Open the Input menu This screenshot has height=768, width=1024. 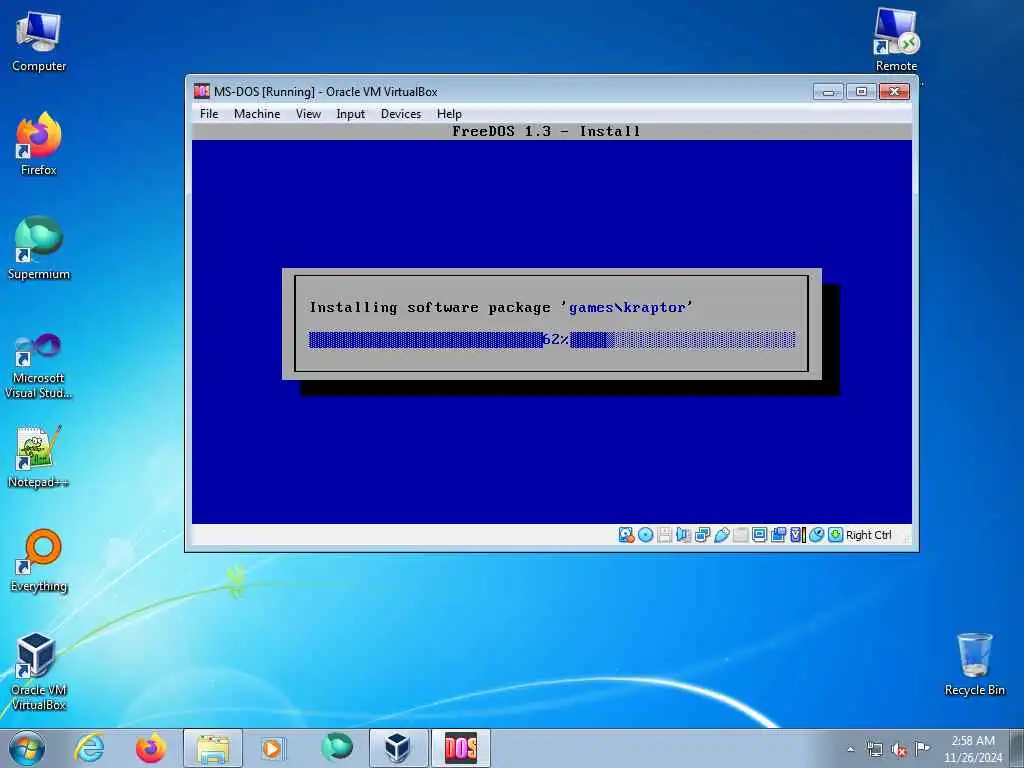pos(351,114)
